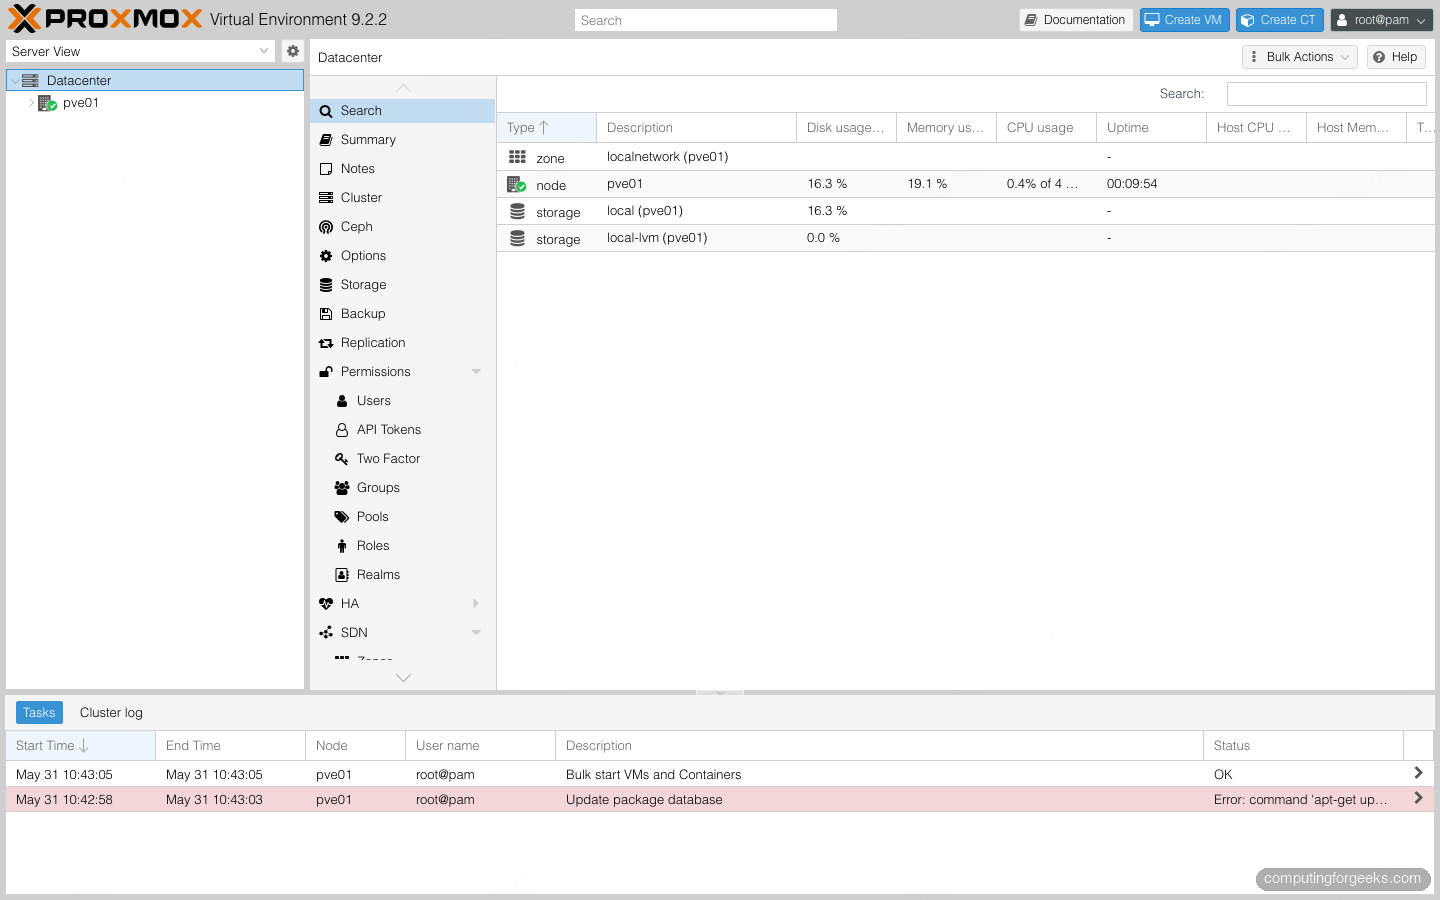Open the Server View dropdown
The height and width of the screenshot is (900, 1440).
tap(264, 51)
